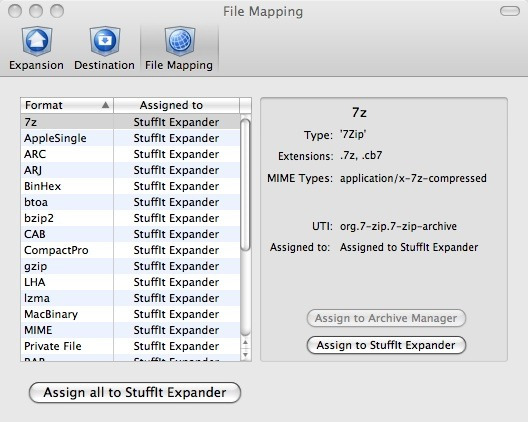Select the CompactPro format row

click(x=130, y=250)
